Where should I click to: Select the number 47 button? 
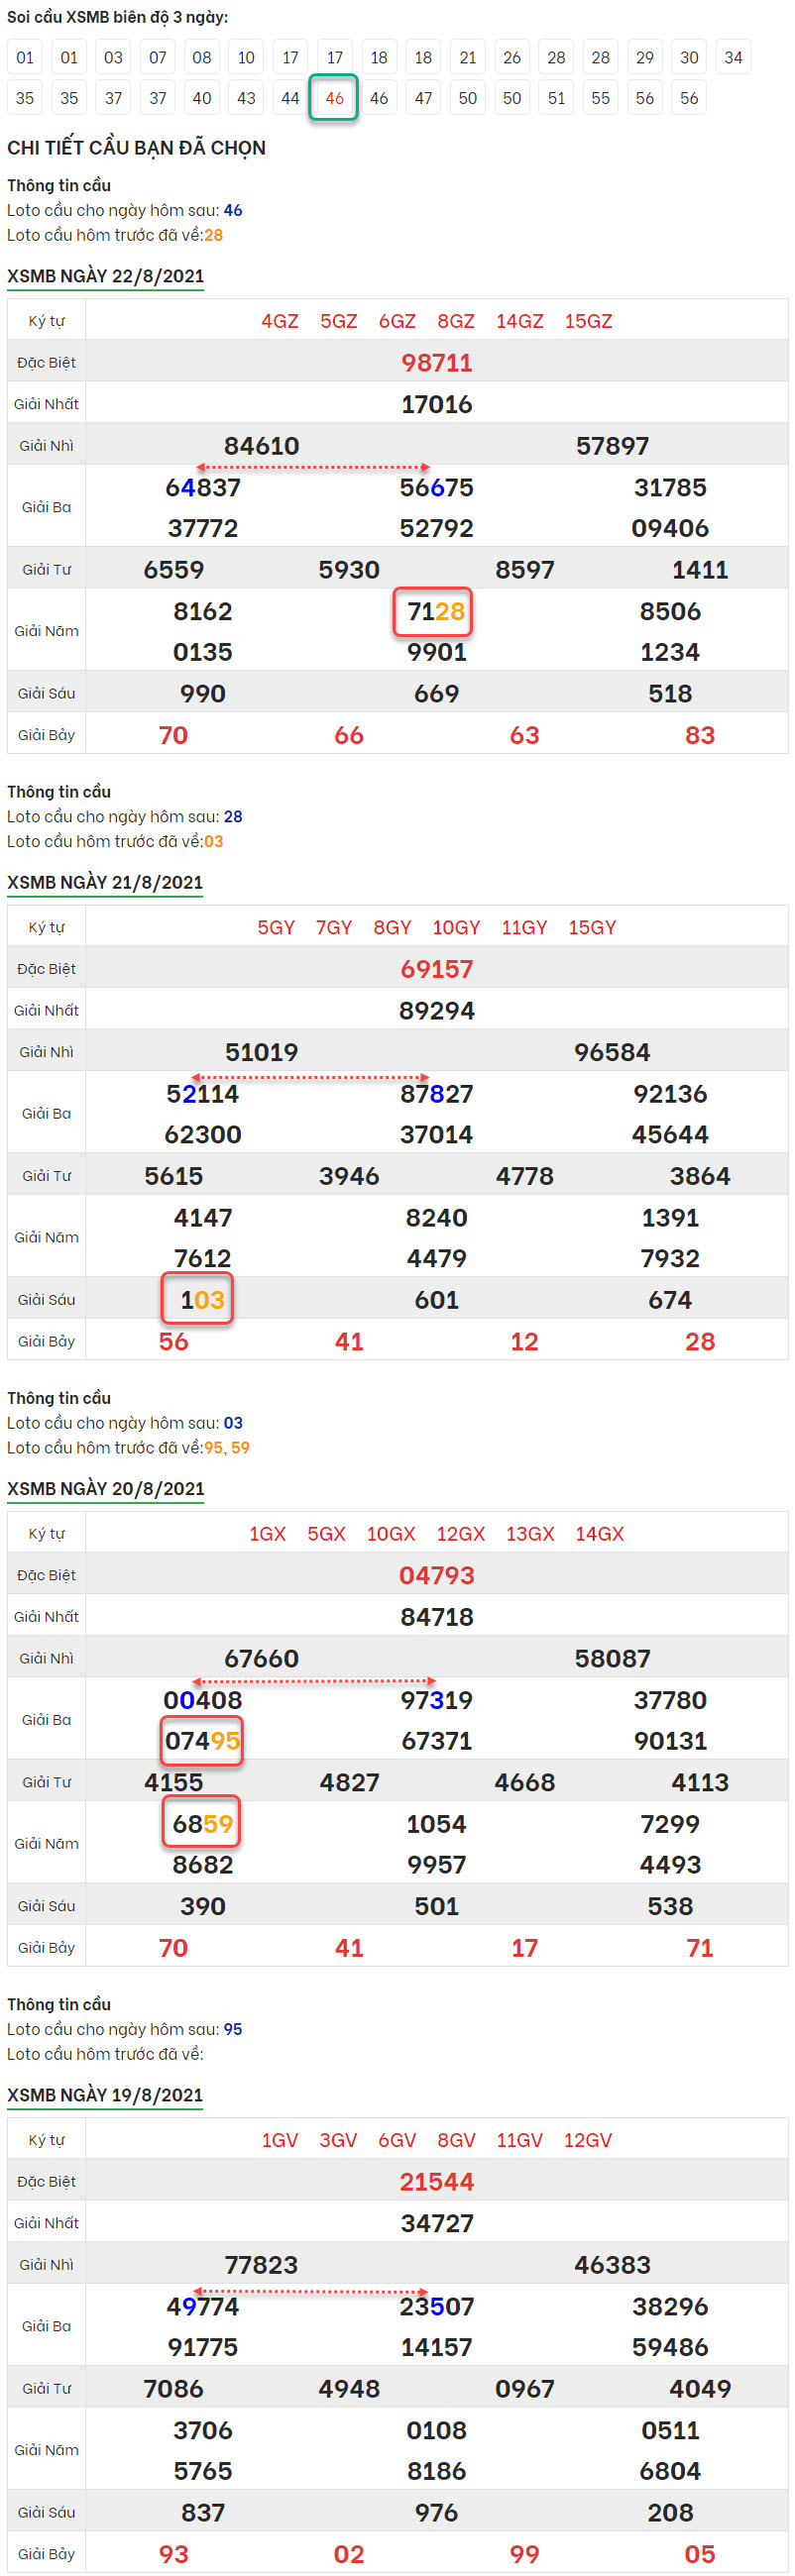pos(423,98)
